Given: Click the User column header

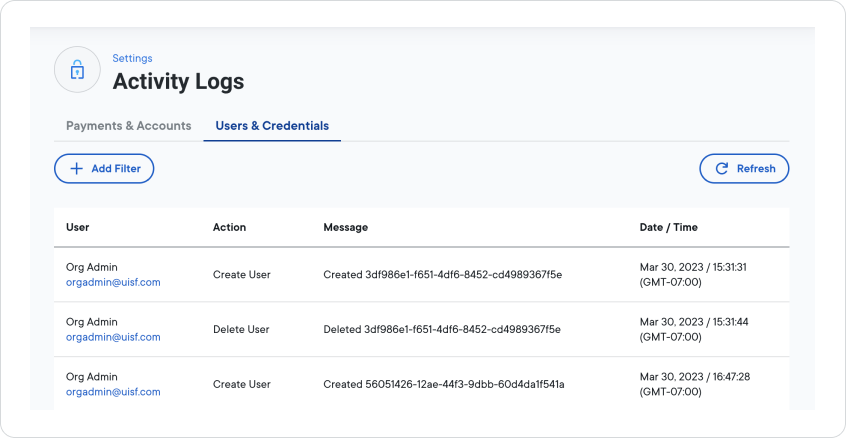Looking at the screenshot, I should click(78, 227).
